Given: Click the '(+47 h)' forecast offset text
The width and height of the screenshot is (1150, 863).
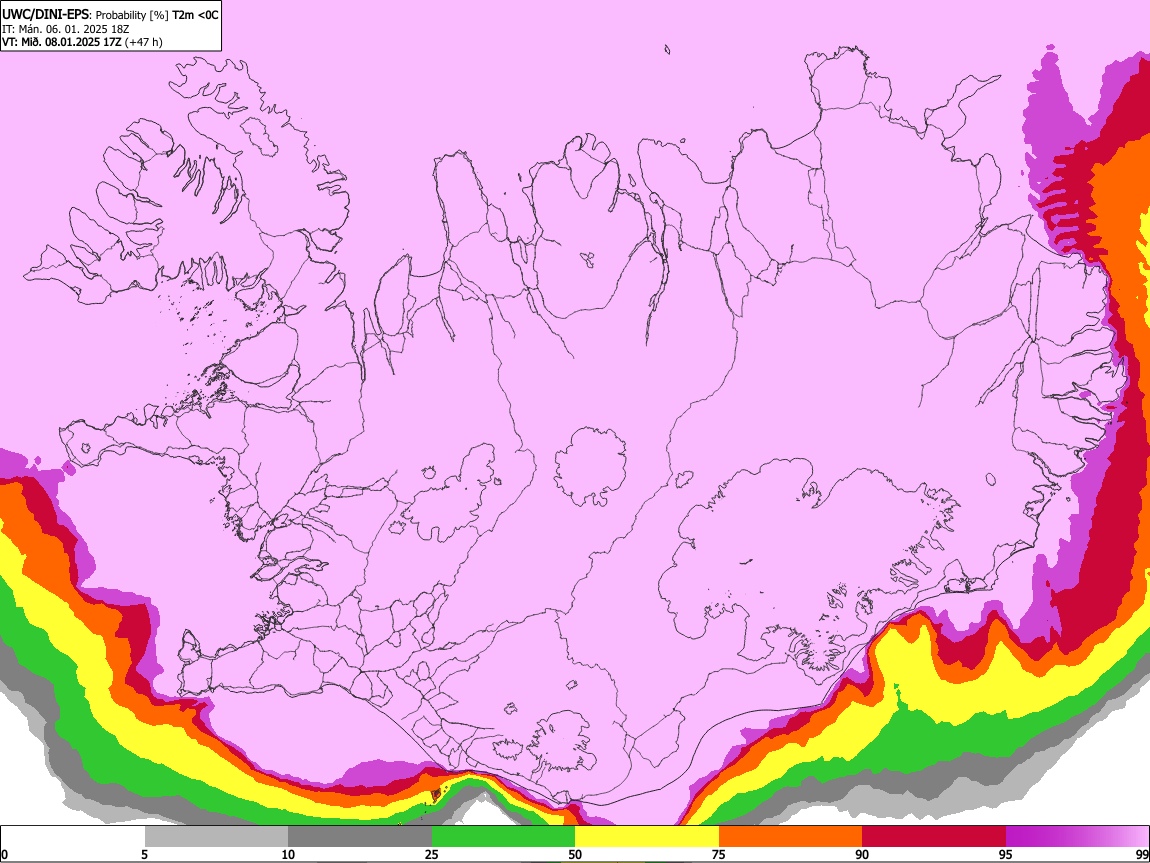Looking at the screenshot, I should click(x=144, y=42).
